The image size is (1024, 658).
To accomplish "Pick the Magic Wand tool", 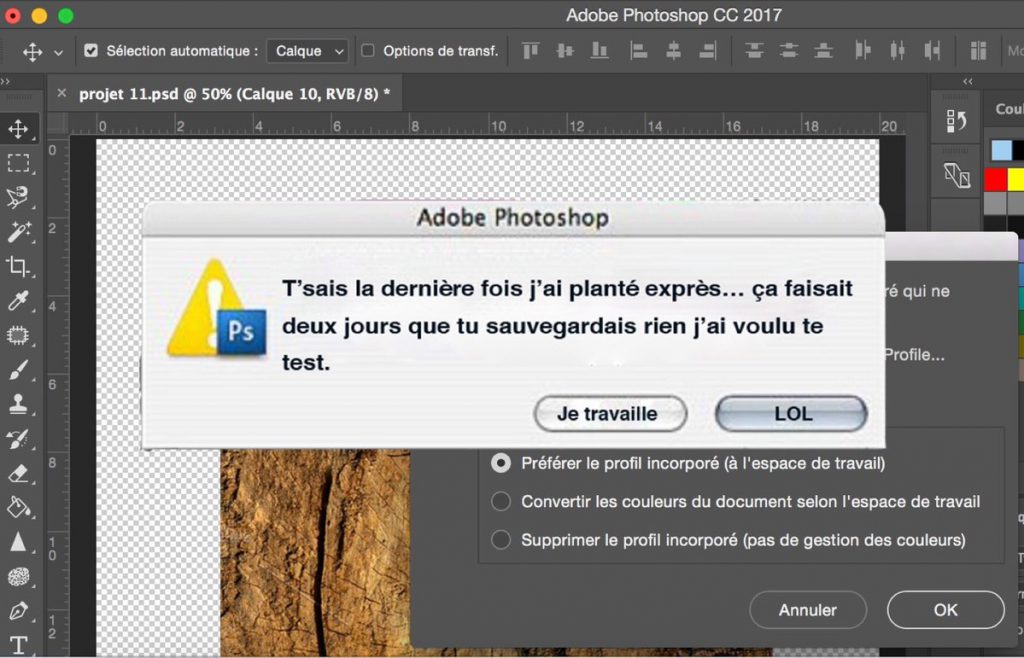I will [18, 231].
